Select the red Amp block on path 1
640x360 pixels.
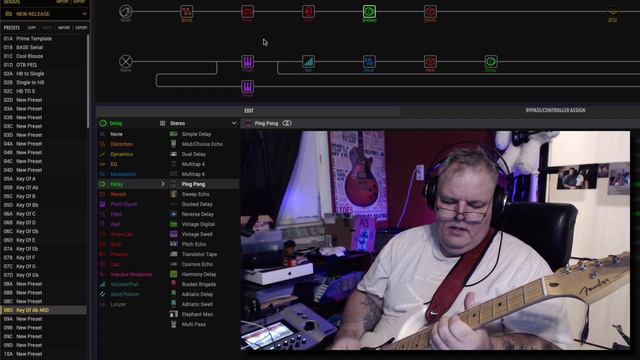247,11
